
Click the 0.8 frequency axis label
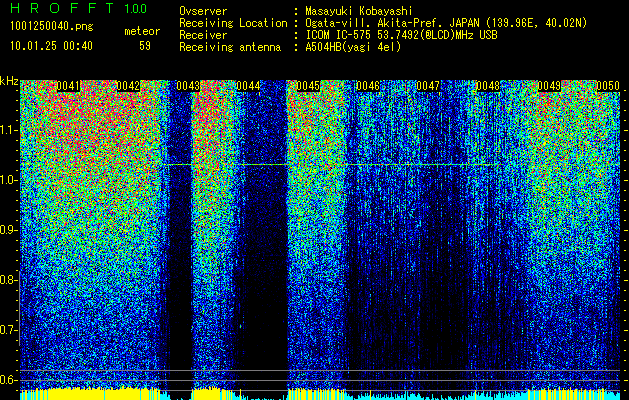pyautogui.click(x=8, y=280)
